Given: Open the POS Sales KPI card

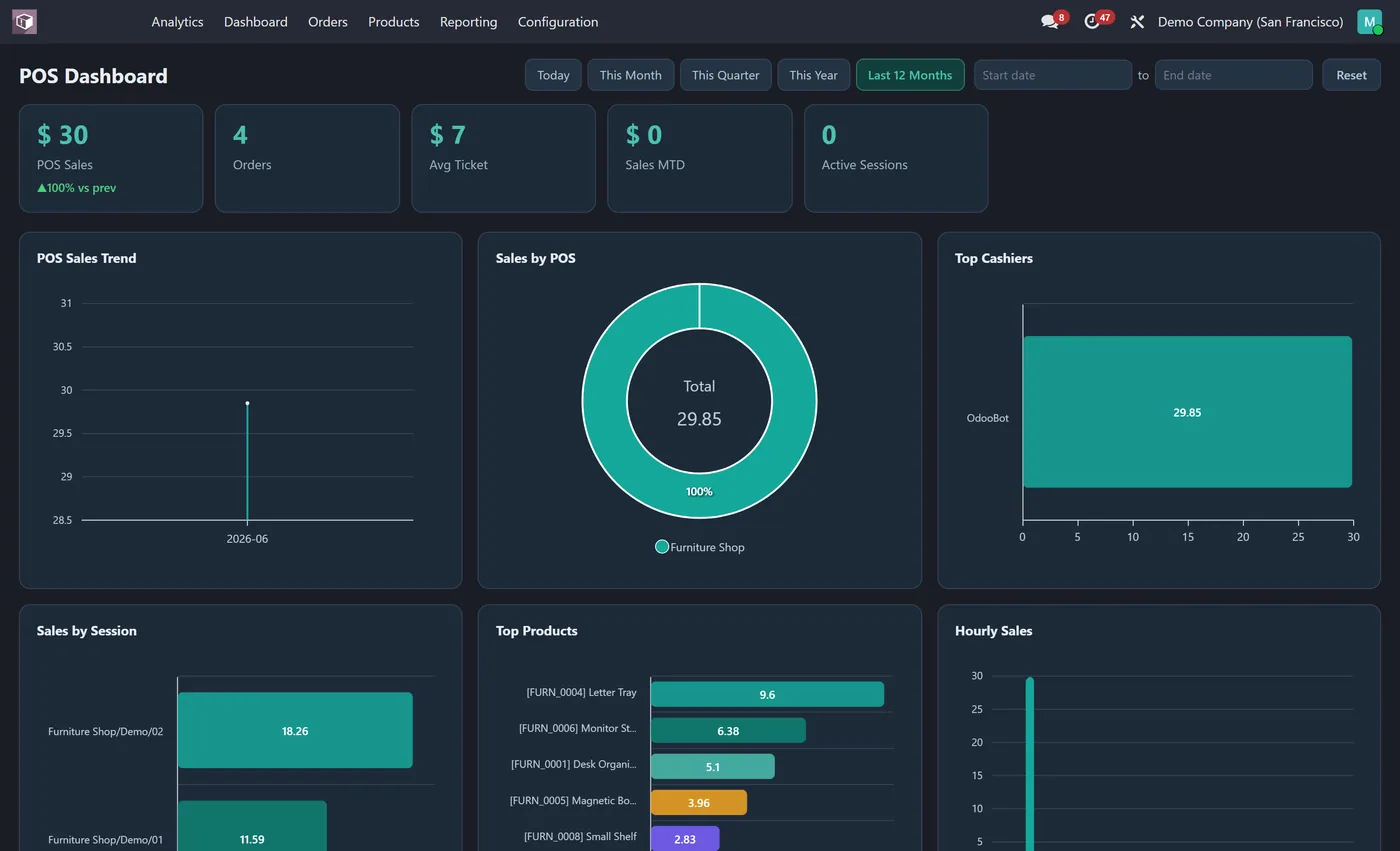Looking at the screenshot, I should pyautogui.click(x=111, y=158).
